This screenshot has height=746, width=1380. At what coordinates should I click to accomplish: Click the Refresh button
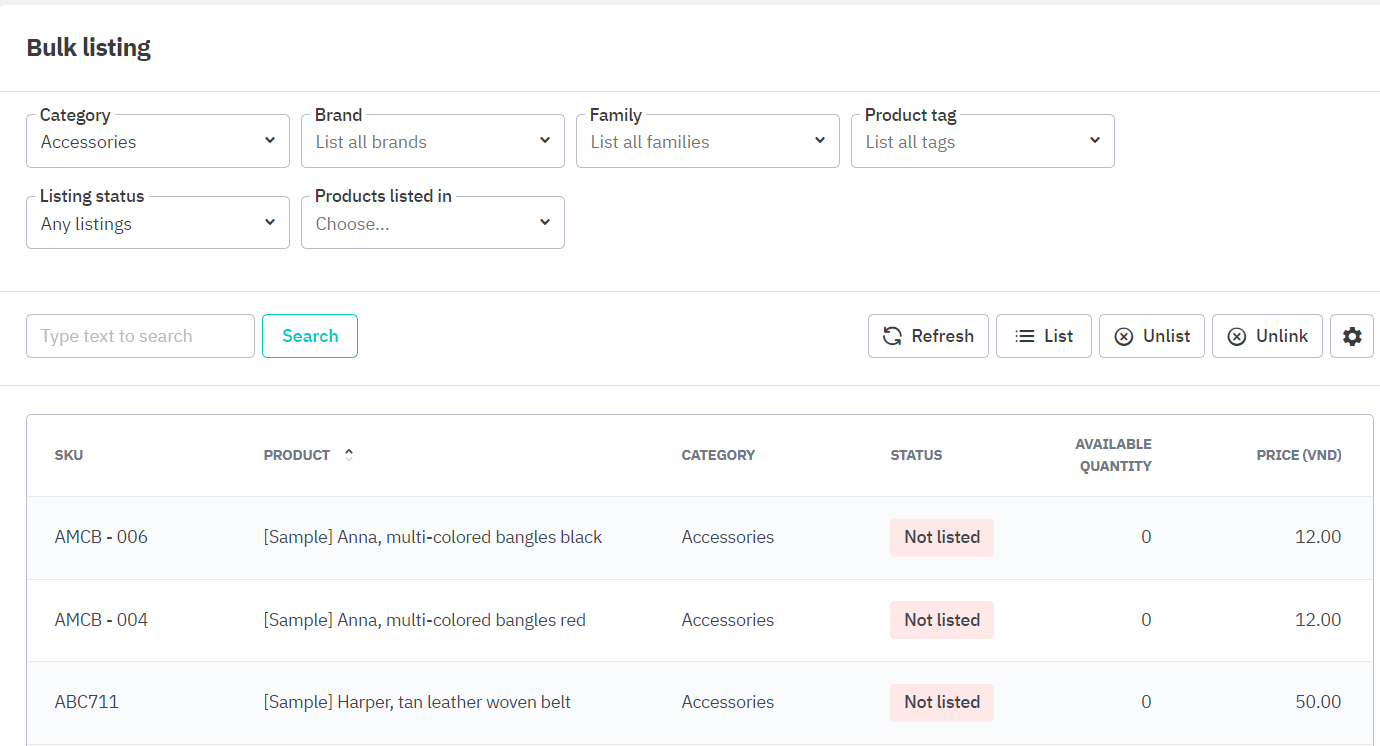click(x=928, y=336)
